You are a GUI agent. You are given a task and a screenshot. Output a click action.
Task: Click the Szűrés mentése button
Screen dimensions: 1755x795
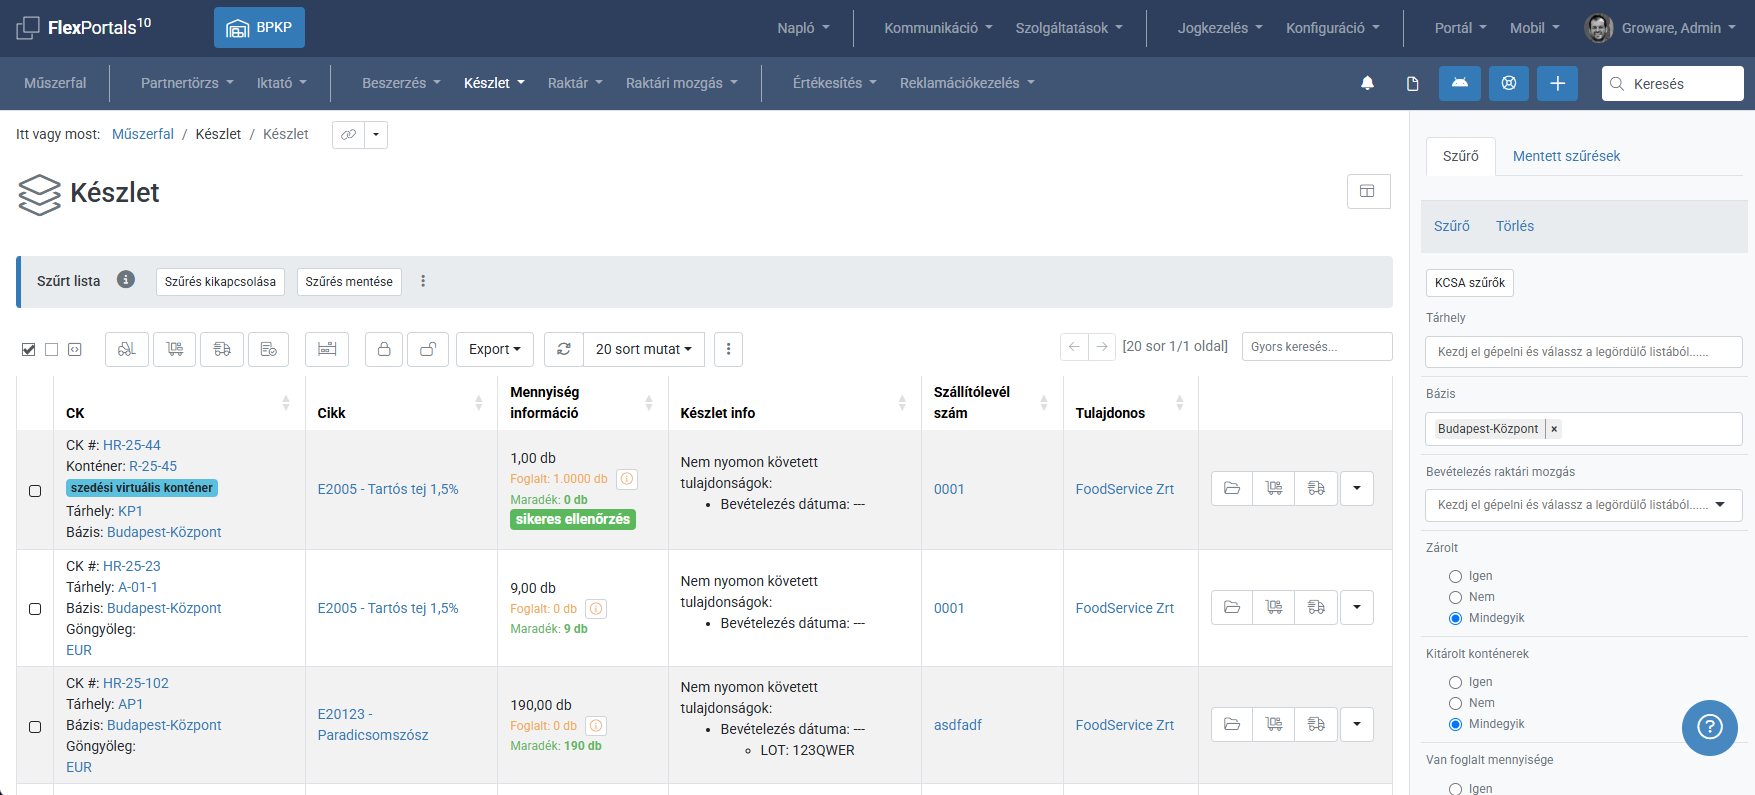[x=349, y=282]
